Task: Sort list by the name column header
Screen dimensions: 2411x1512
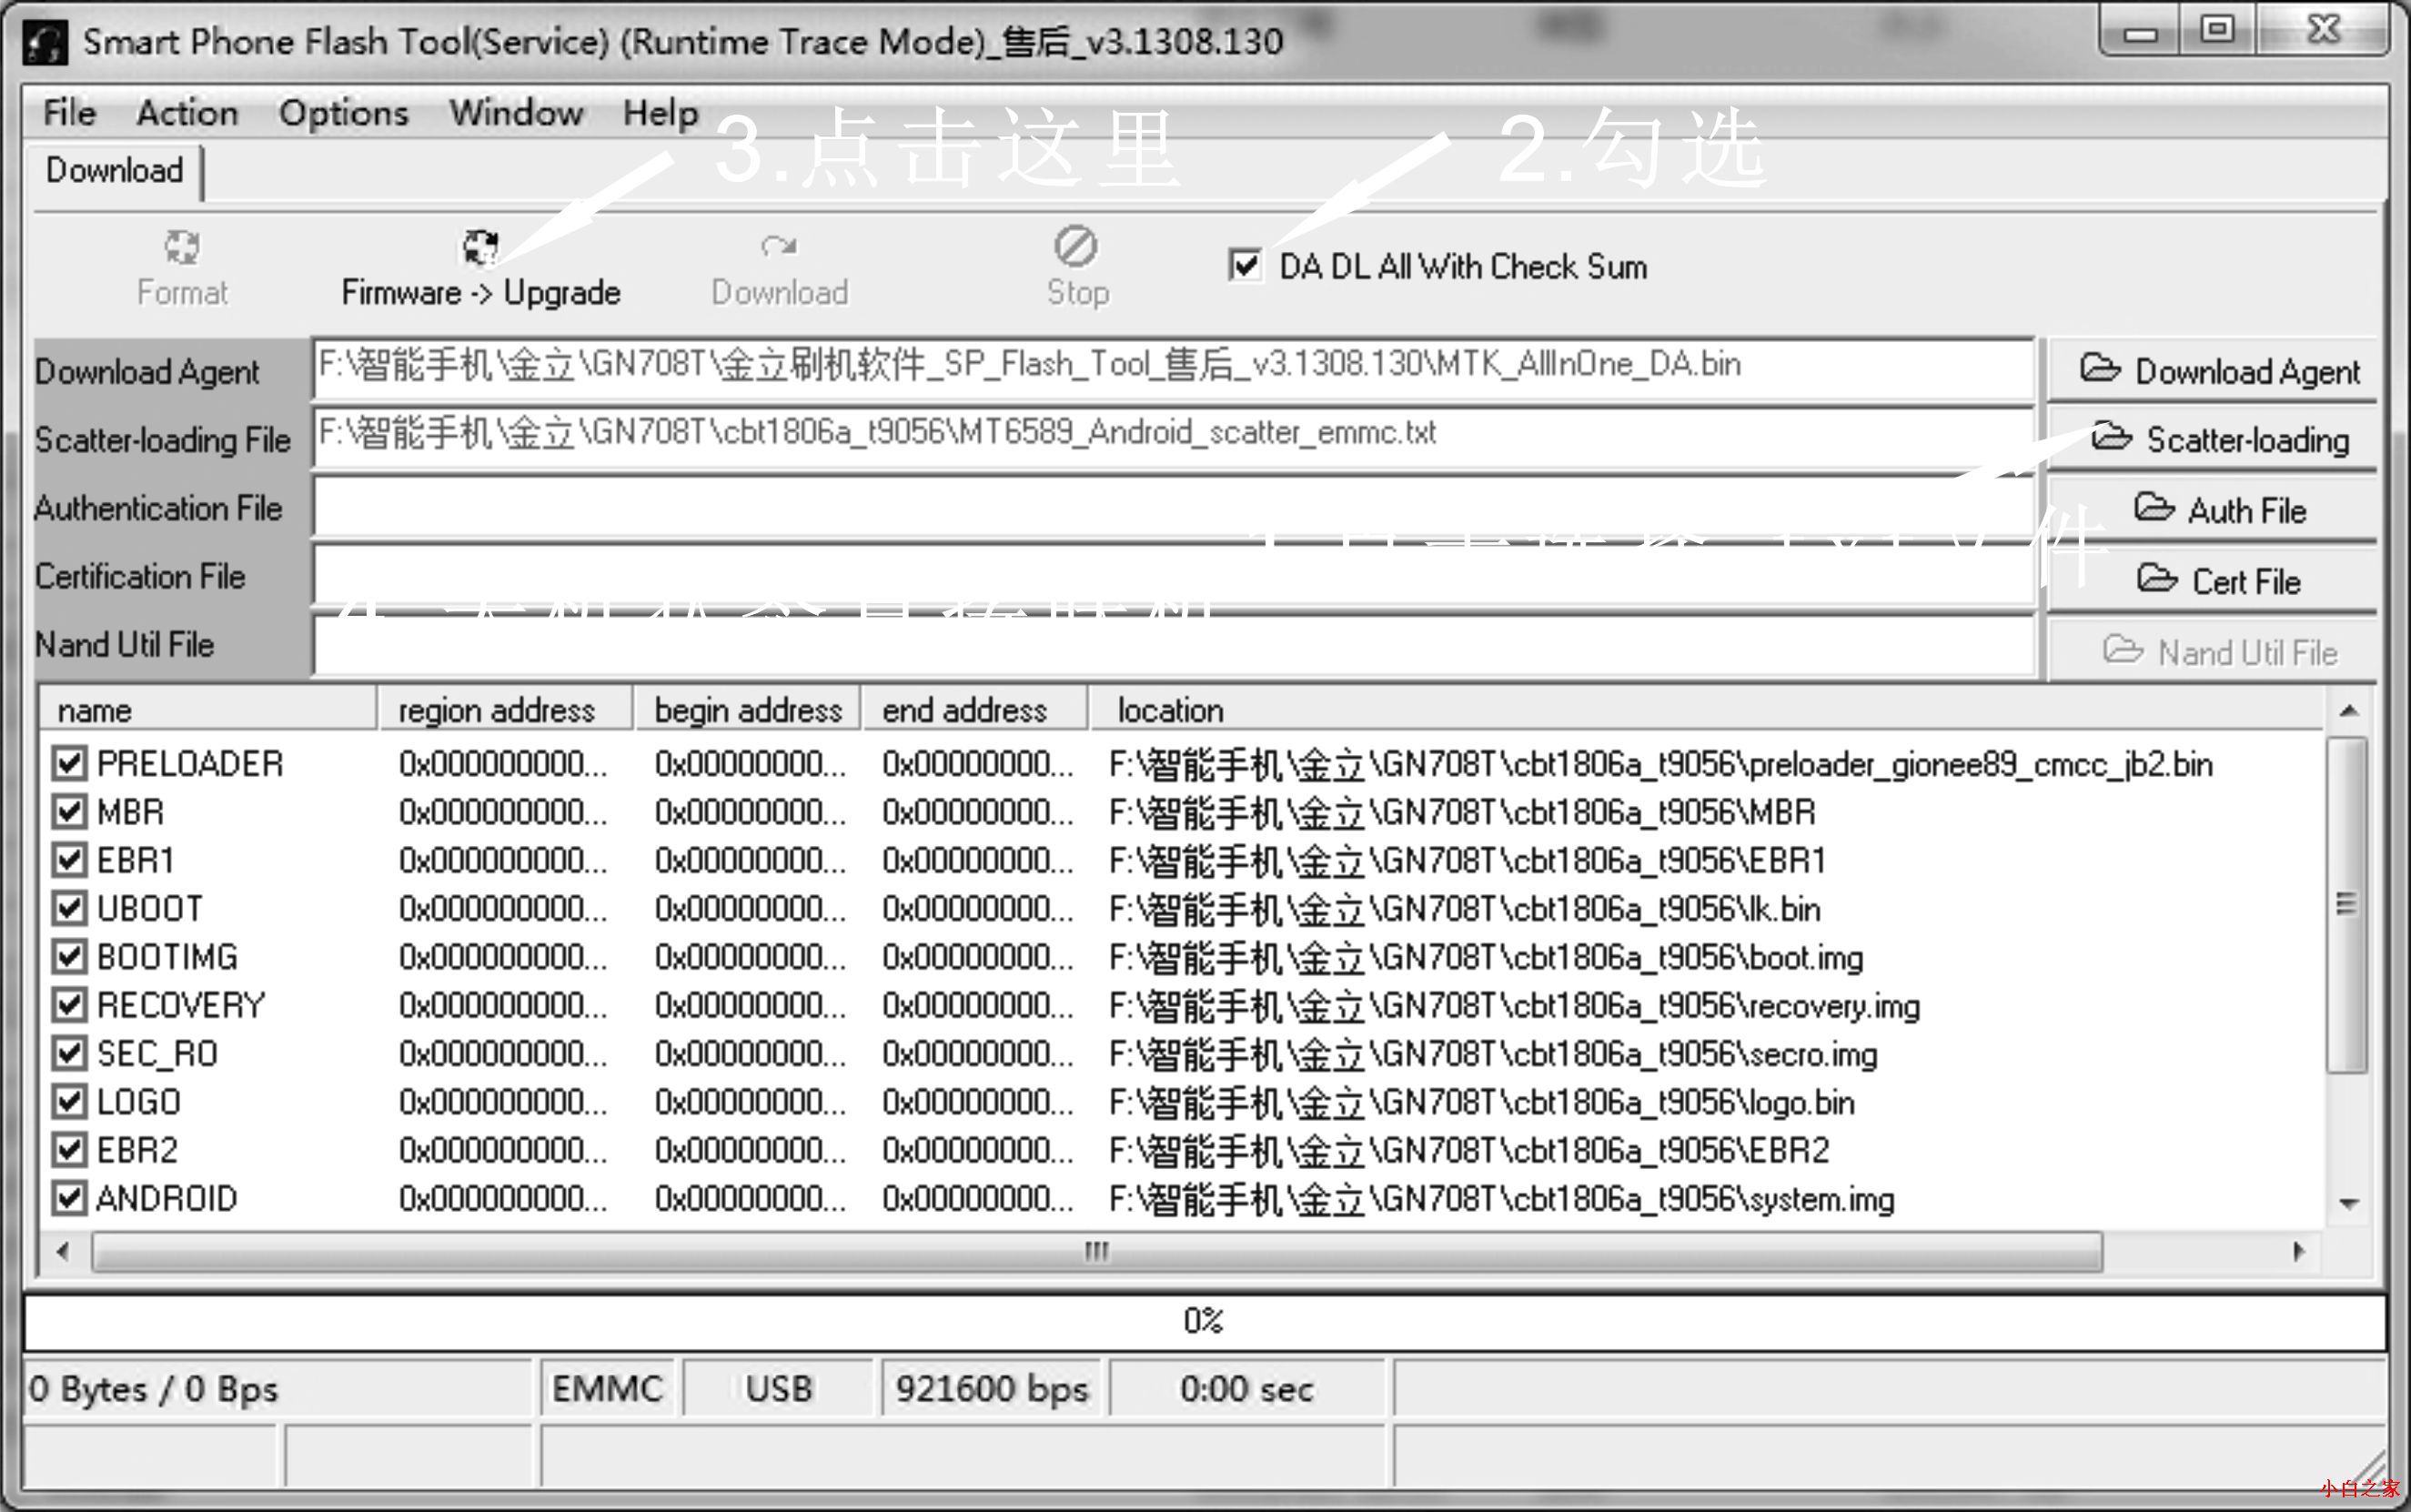Action: pos(208,710)
